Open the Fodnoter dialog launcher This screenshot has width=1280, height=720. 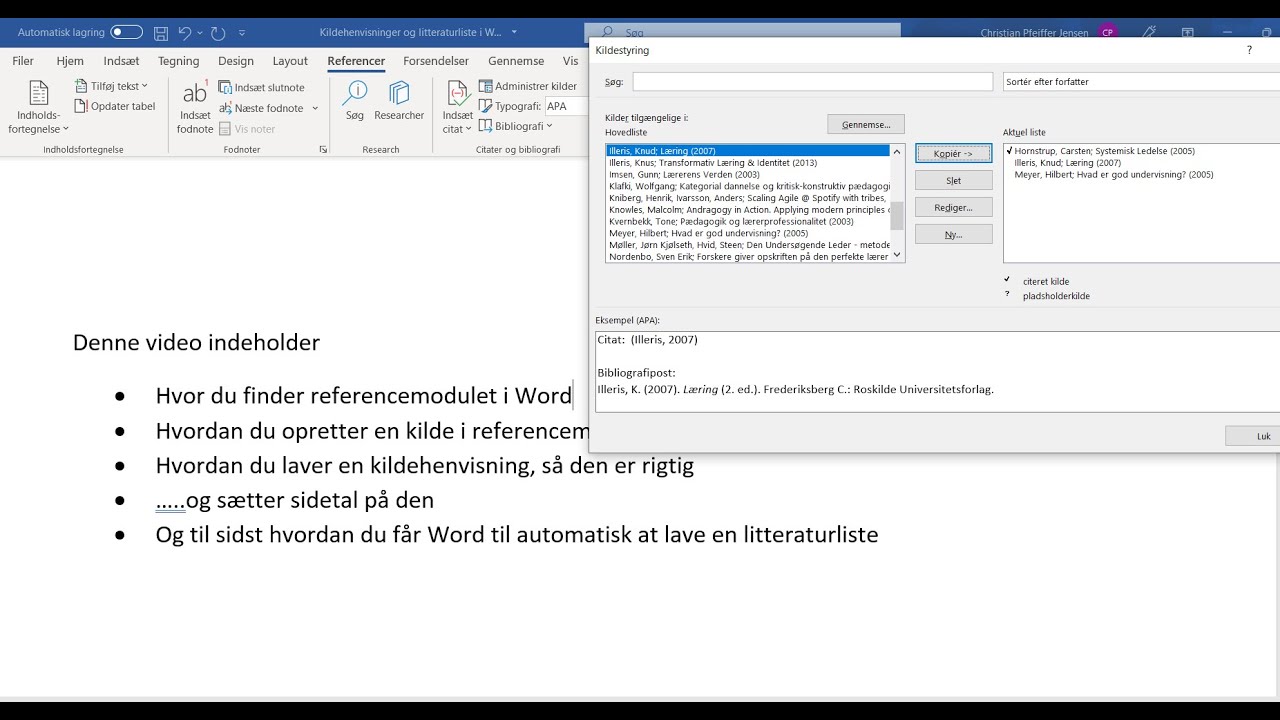point(323,149)
